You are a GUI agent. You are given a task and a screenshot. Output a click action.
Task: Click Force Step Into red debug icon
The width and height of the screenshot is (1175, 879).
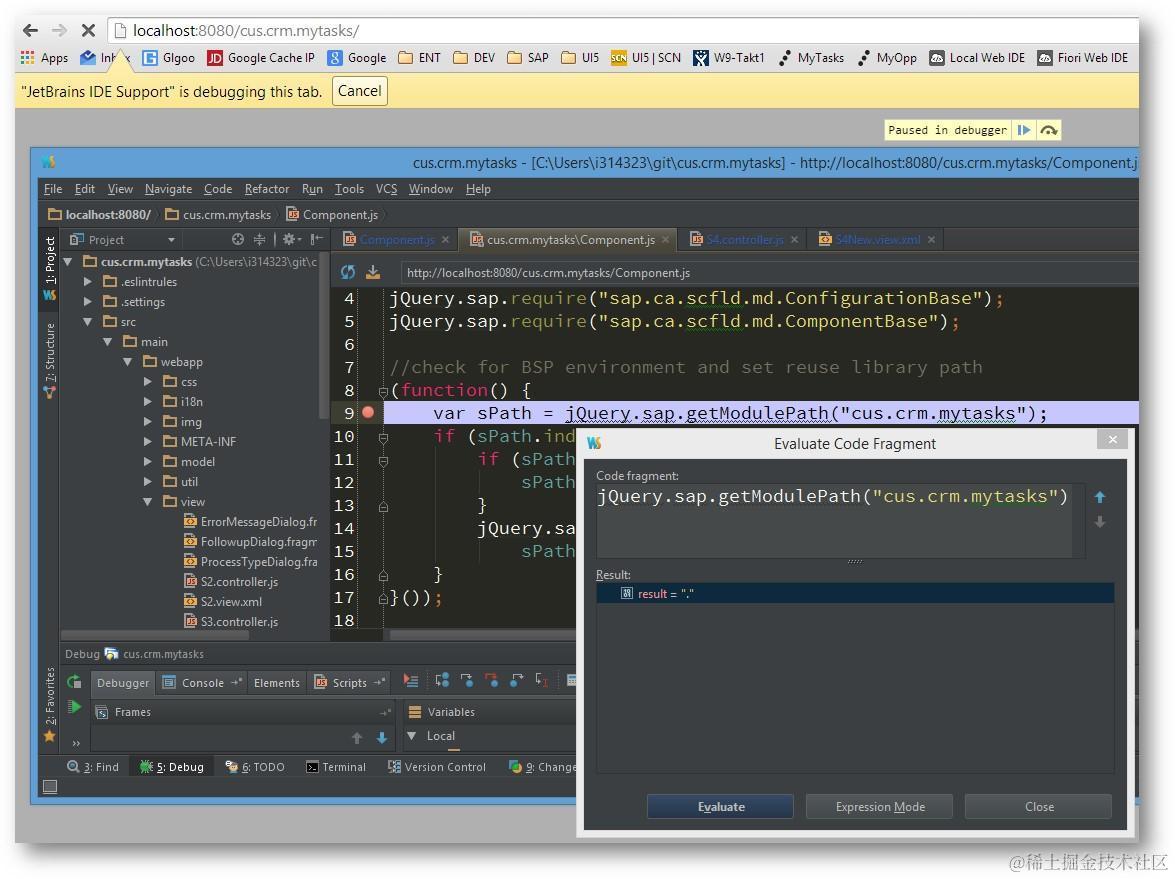pos(492,681)
